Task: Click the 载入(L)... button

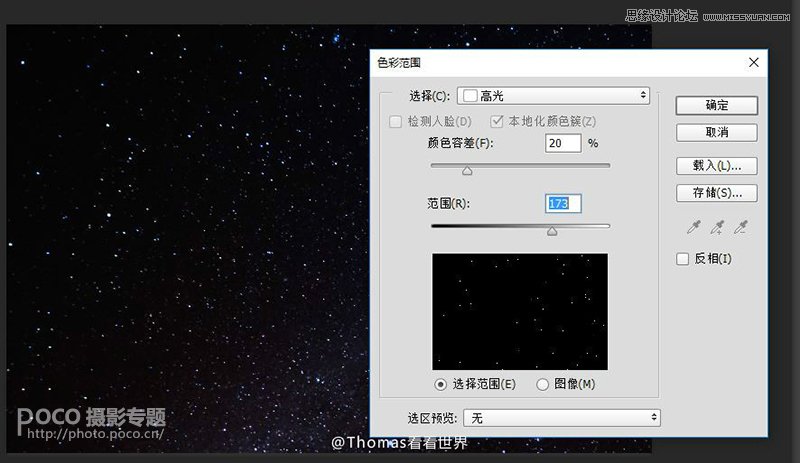Action: (x=717, y=166)
